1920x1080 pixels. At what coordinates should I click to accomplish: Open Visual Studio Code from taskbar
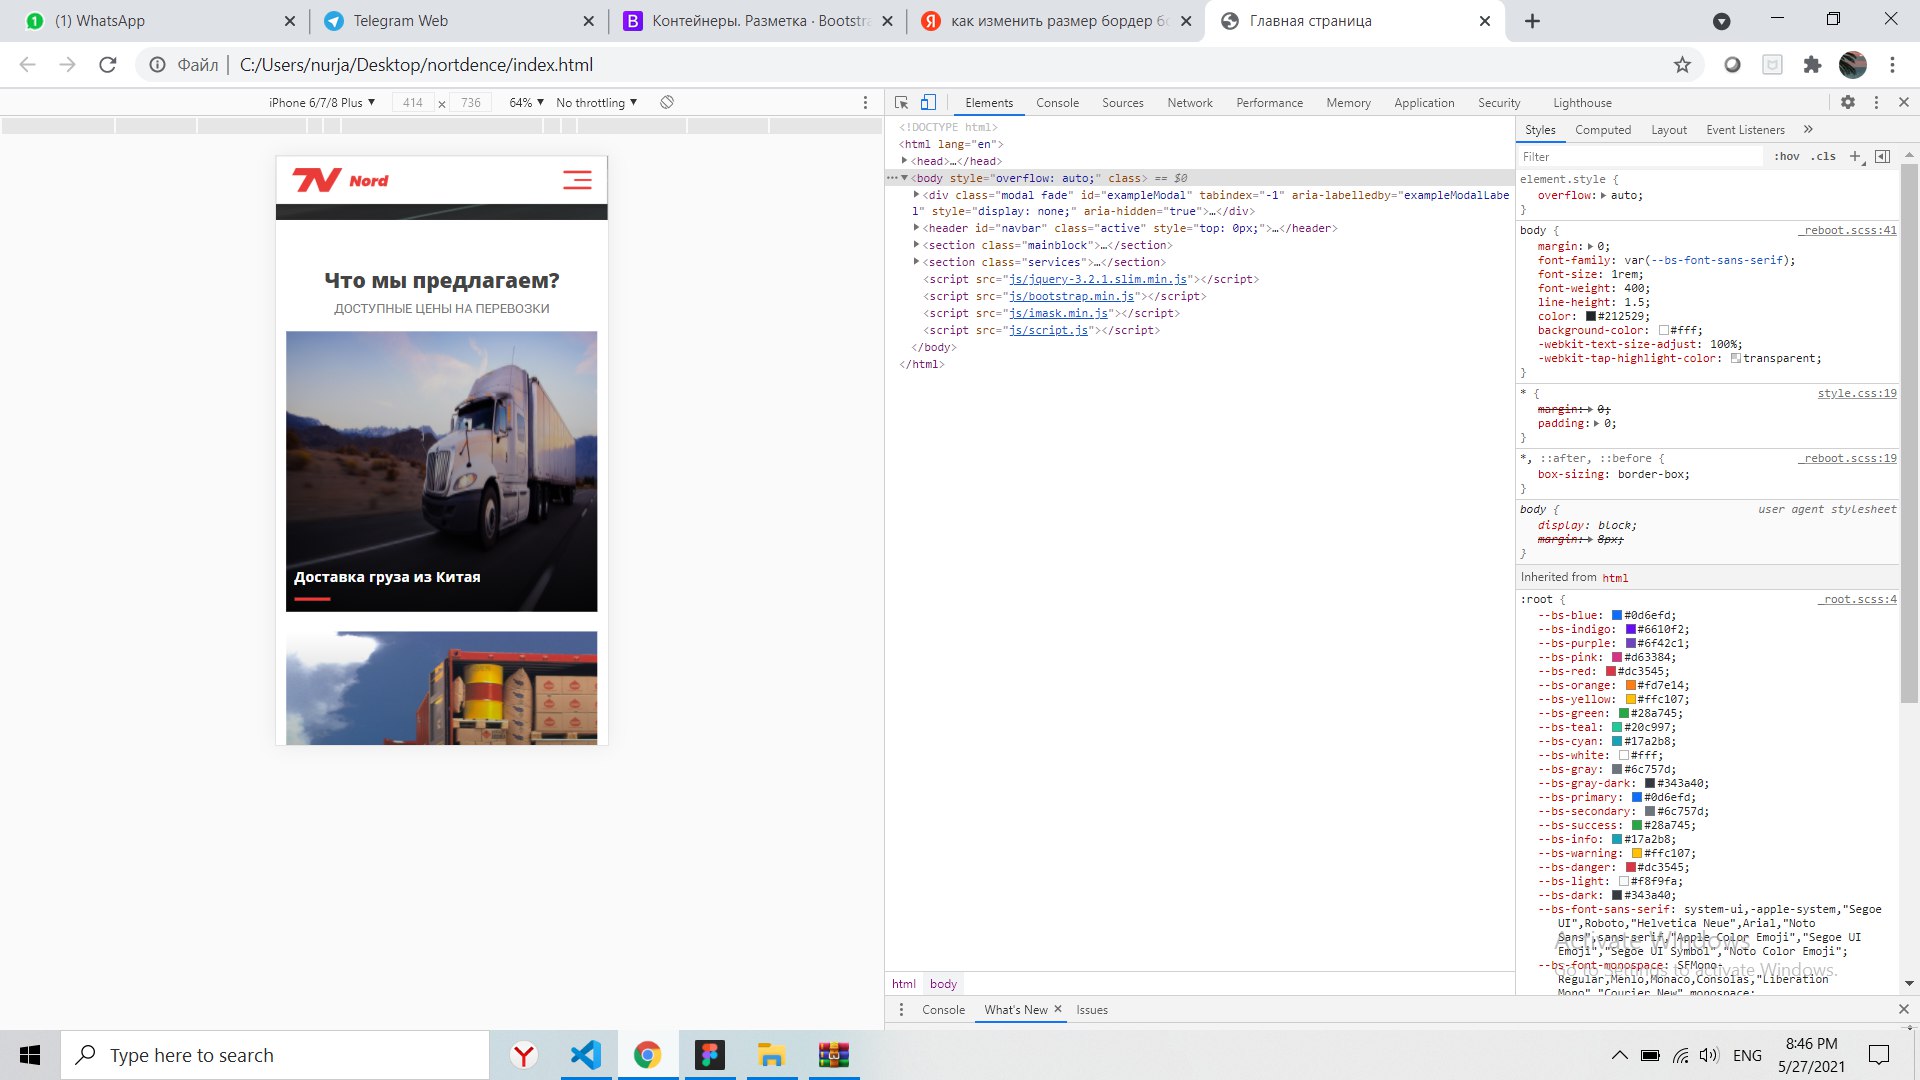(x=586, y=1055)
